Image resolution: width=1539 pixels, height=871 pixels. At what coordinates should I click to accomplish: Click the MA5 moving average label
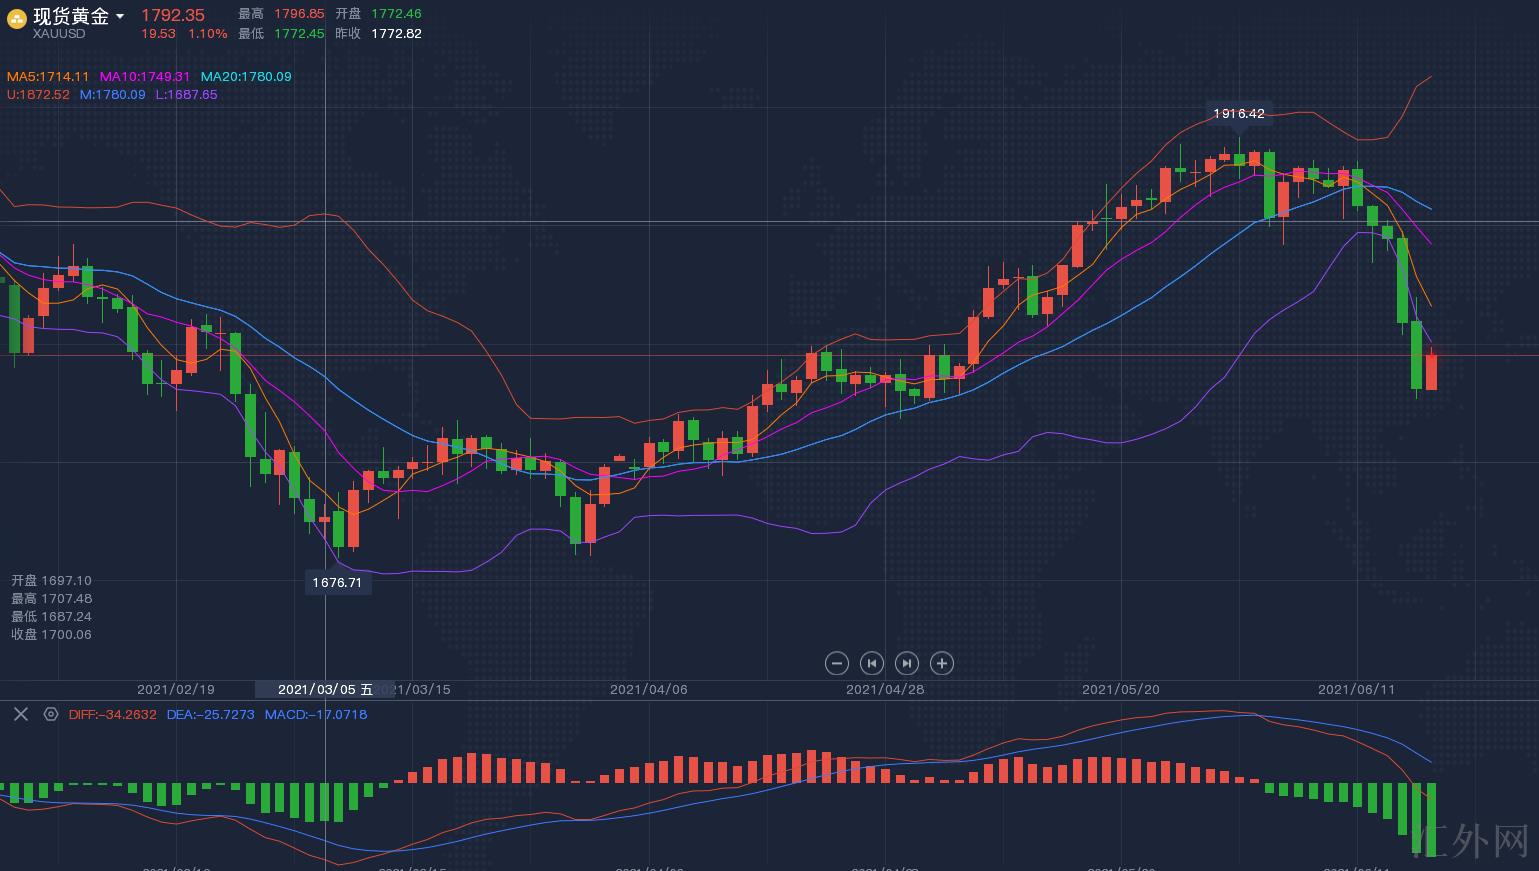[48, 77]
